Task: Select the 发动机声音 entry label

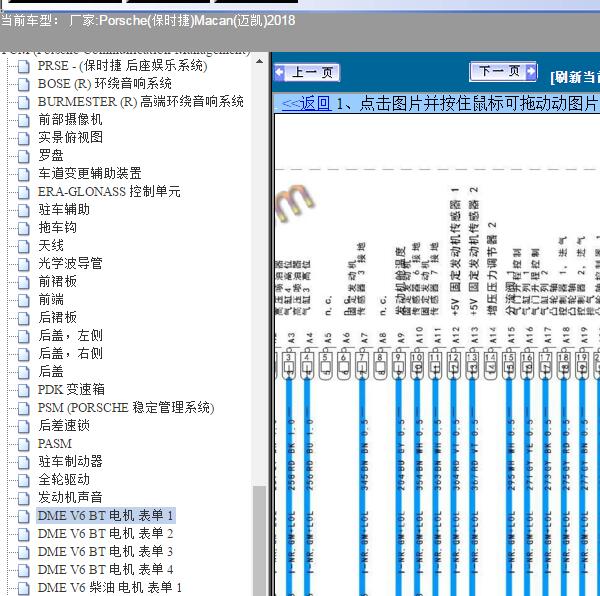Action: [70, 498]
